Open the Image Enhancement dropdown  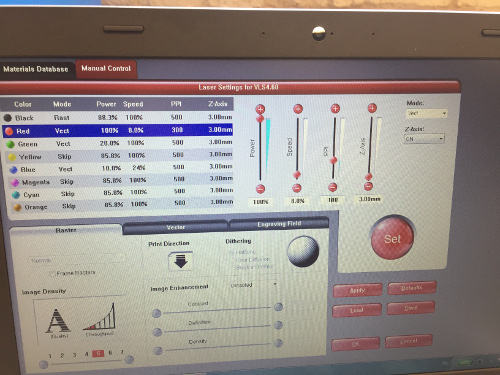pos(254,285)
